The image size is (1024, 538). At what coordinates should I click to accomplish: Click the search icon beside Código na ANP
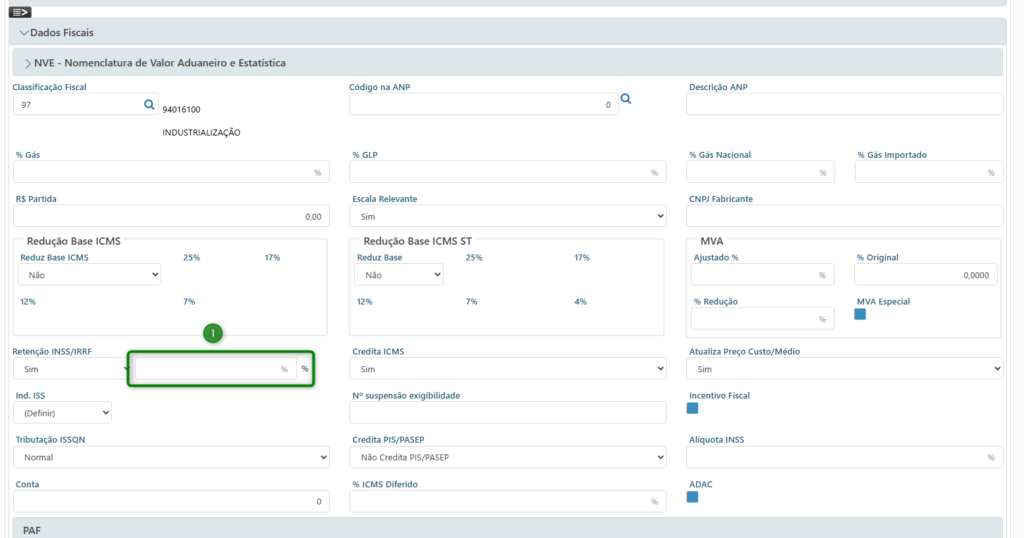point(626,99)
